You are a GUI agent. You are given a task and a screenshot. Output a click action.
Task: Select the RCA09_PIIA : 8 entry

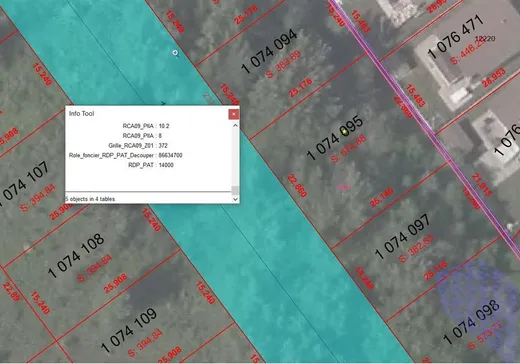(142, 136)
